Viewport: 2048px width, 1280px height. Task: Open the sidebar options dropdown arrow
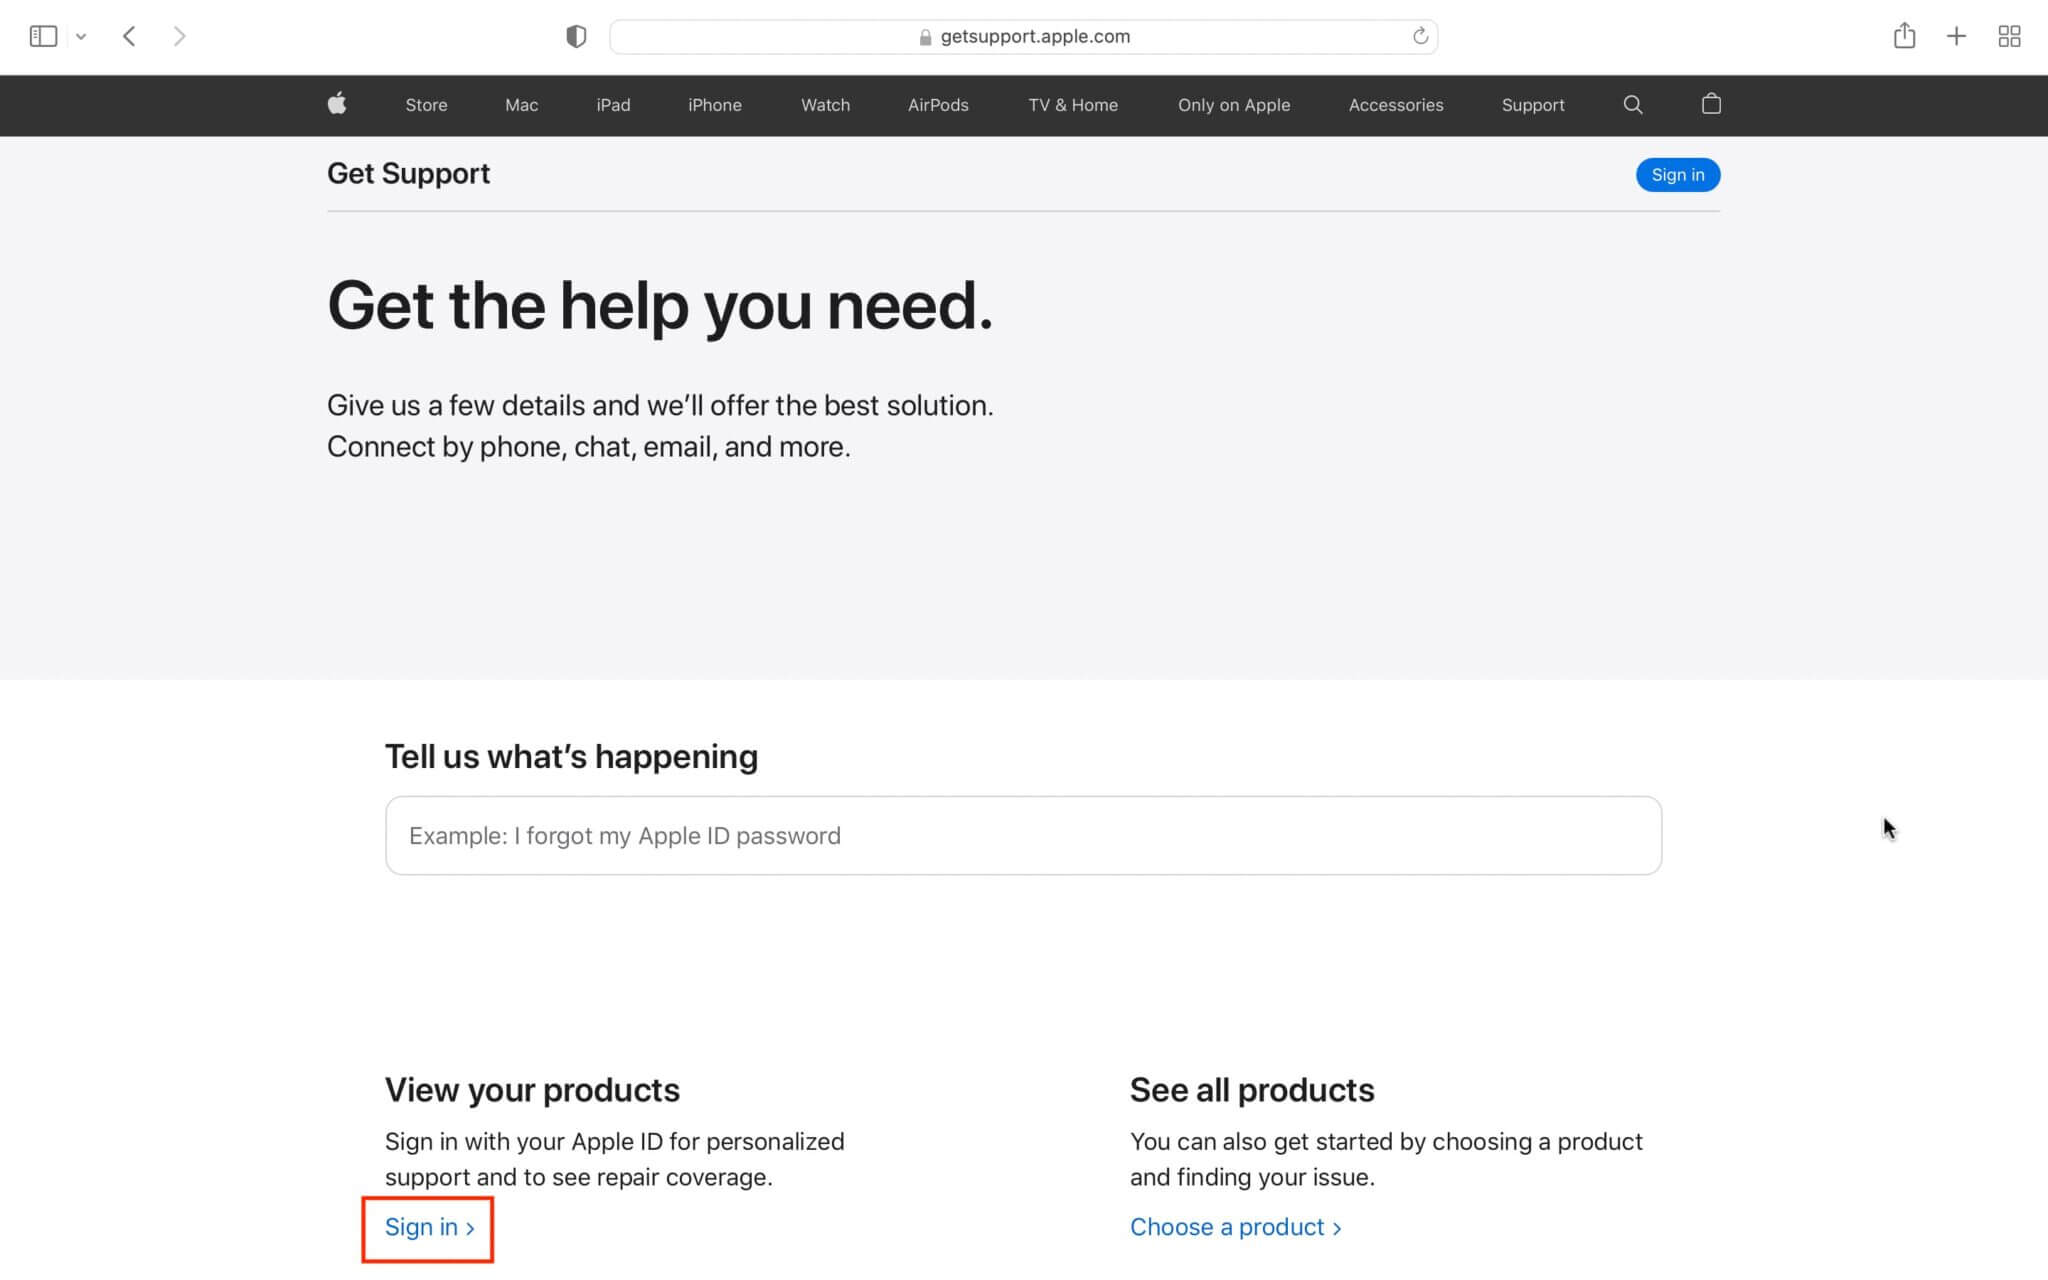[81, 36]
